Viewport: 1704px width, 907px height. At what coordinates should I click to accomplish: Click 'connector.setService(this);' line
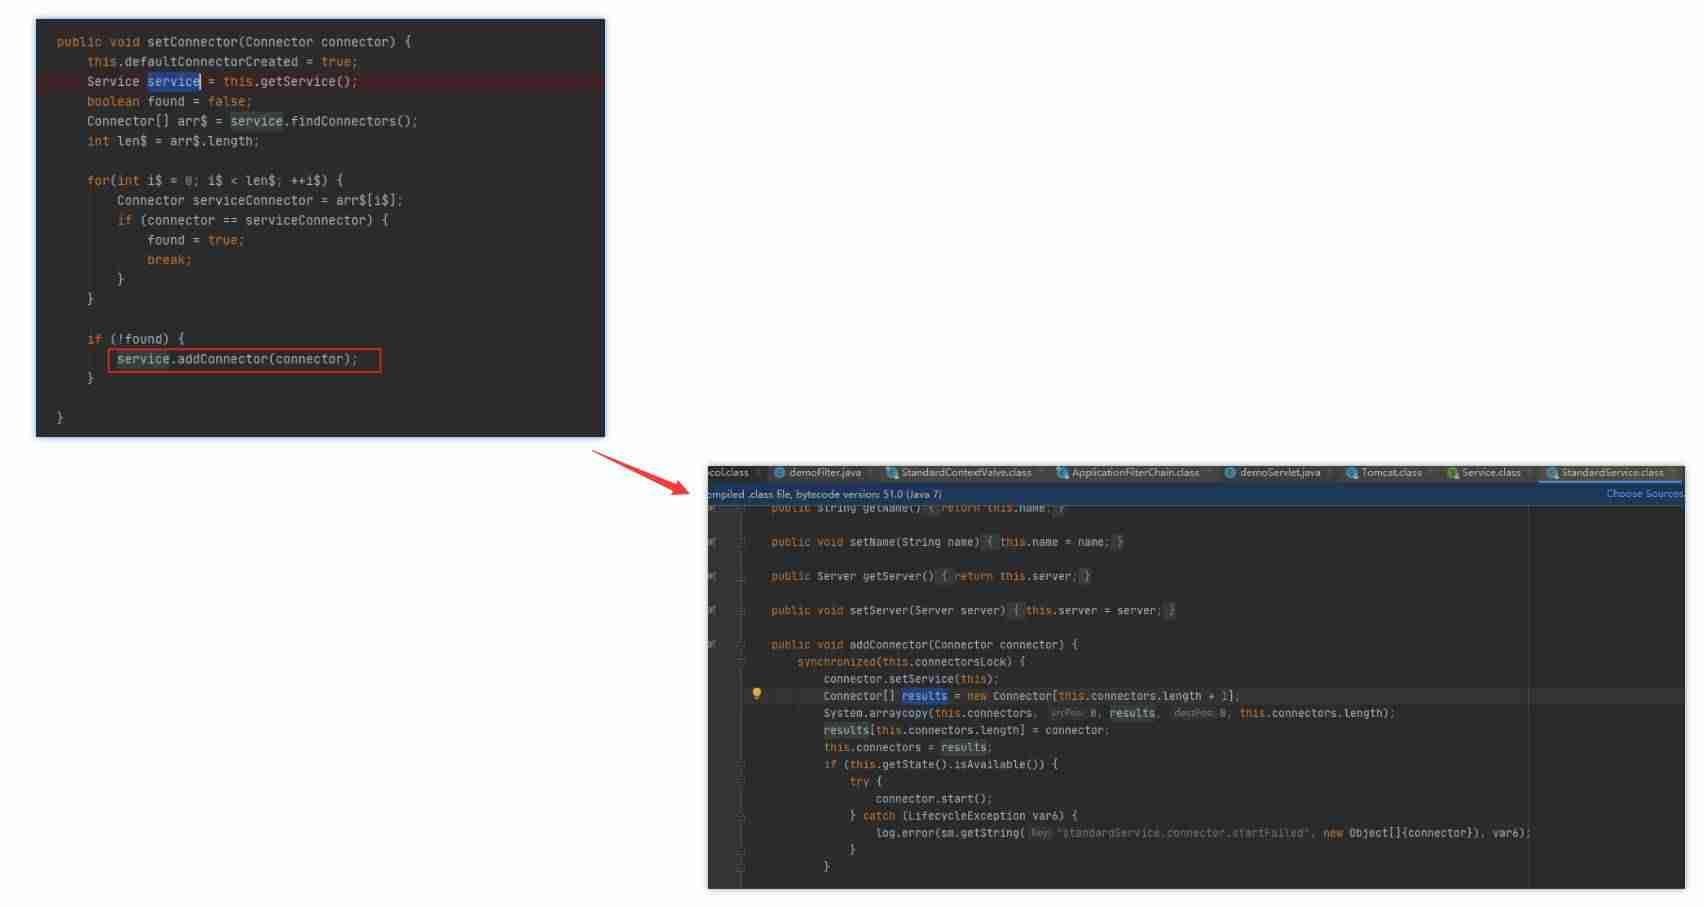pos(911,679)
